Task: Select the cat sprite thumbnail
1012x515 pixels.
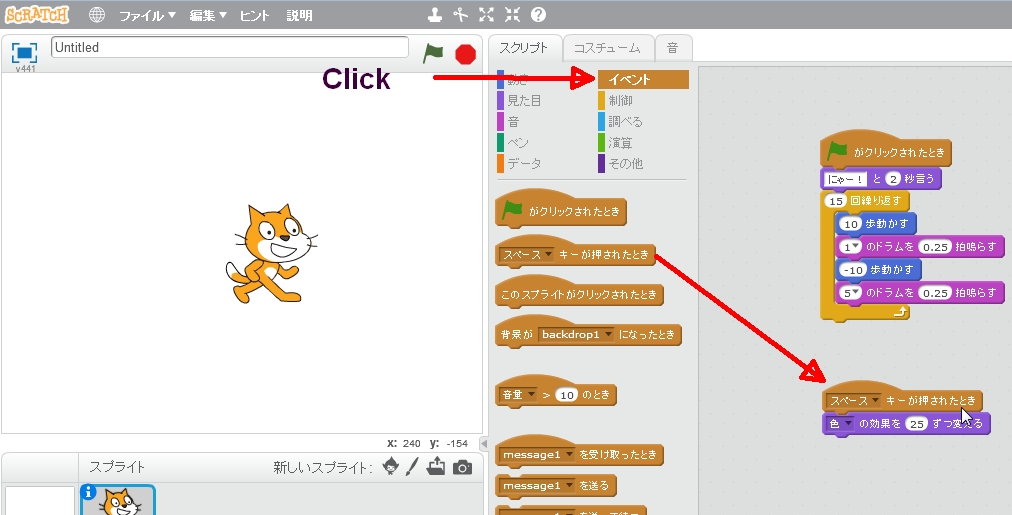Action: point(119,501)
